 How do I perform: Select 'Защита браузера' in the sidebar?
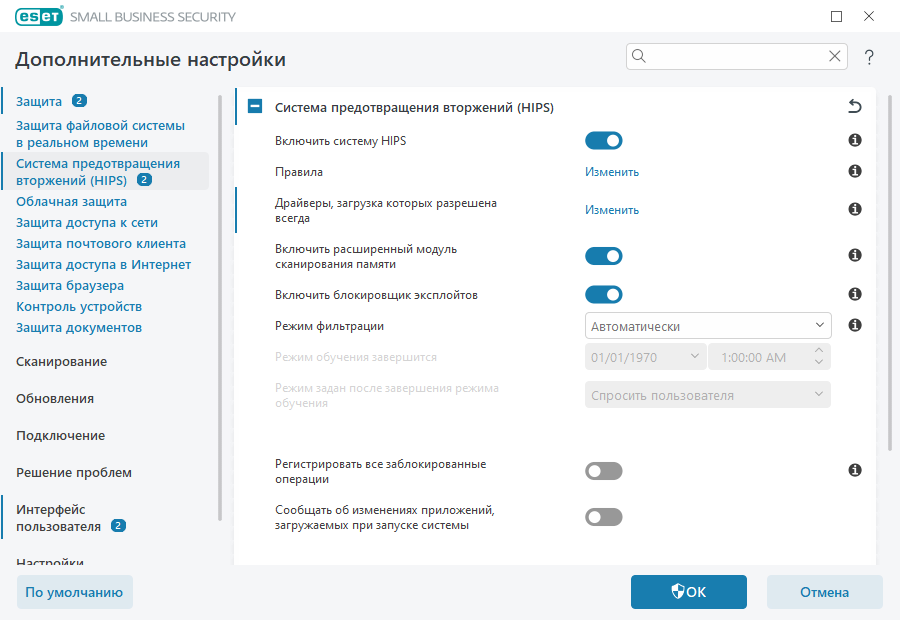pyautogui.click(x=70, y=285)
